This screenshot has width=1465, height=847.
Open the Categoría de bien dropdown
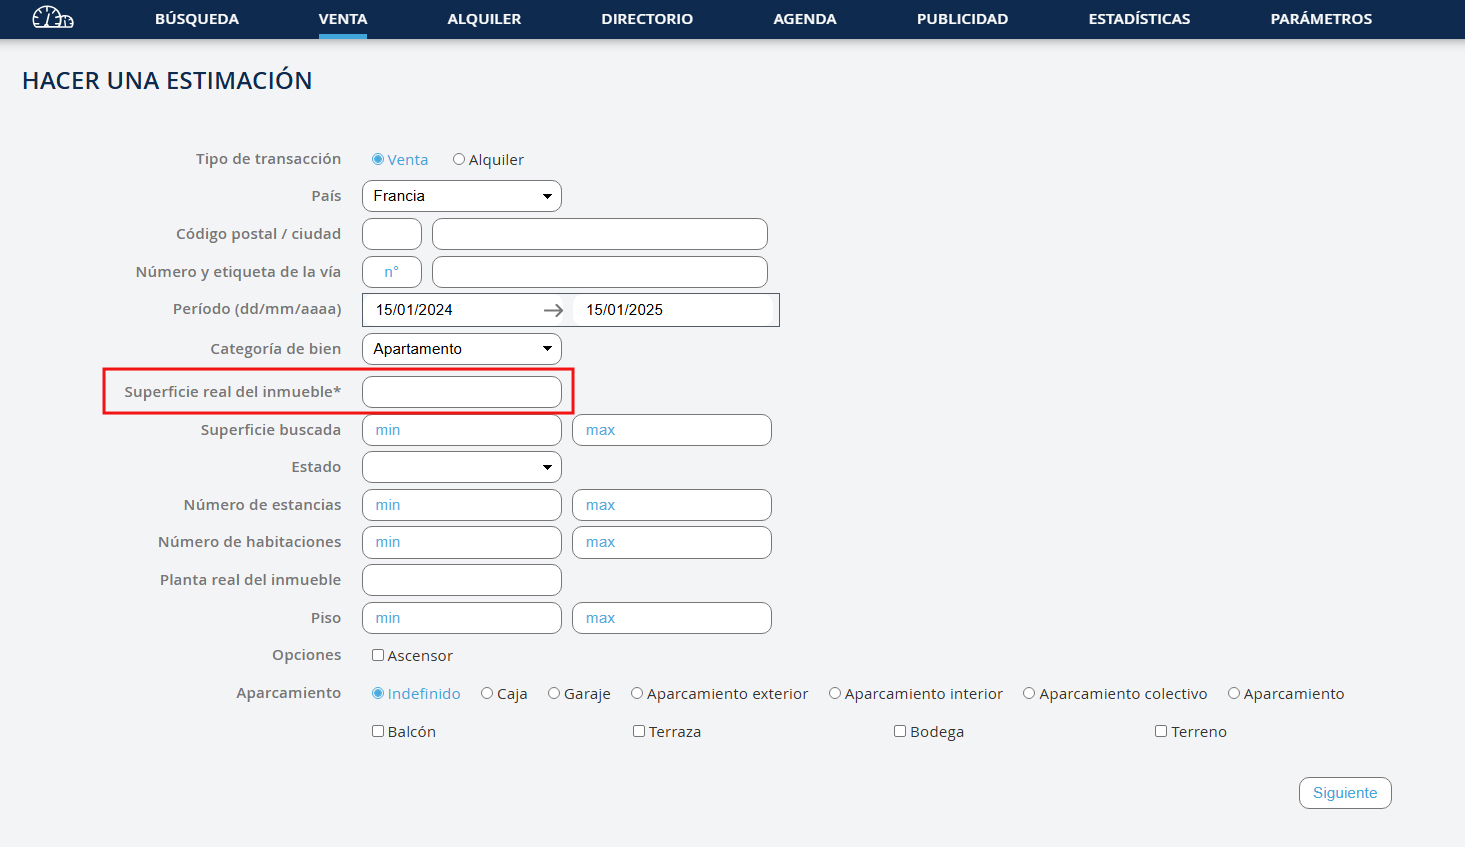pos(461,349)
